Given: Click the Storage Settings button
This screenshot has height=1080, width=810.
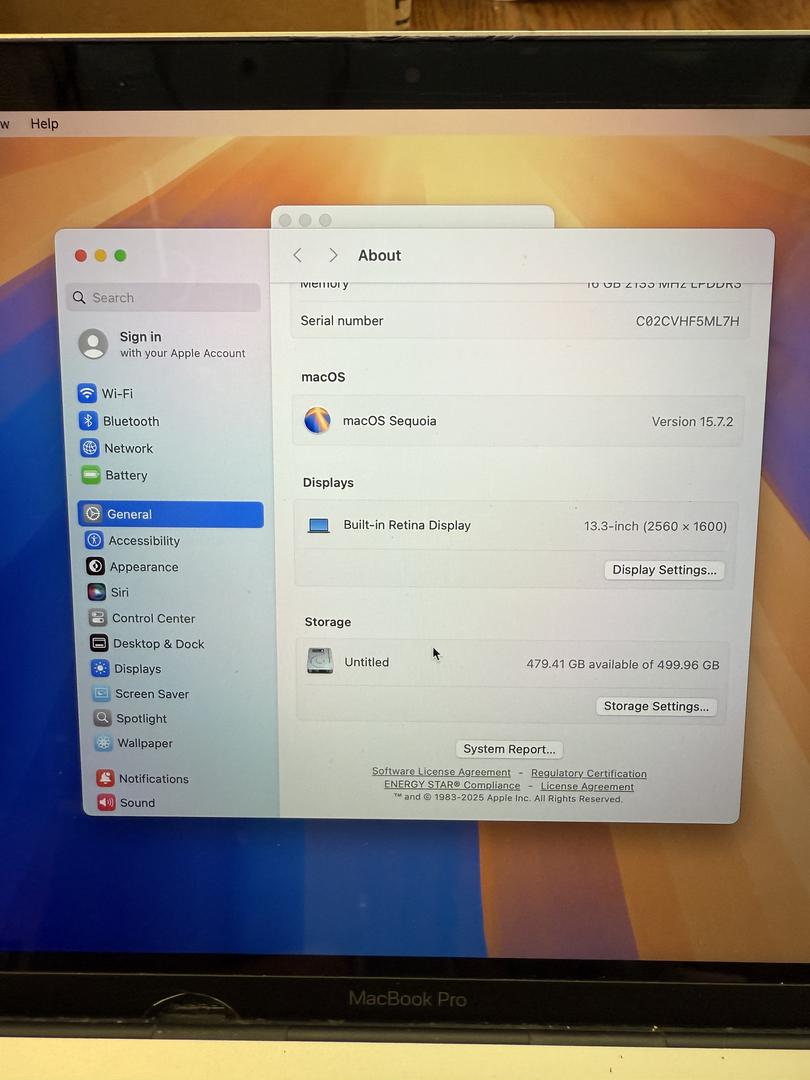Looking at the screenshot, I should tap(656, 706).
